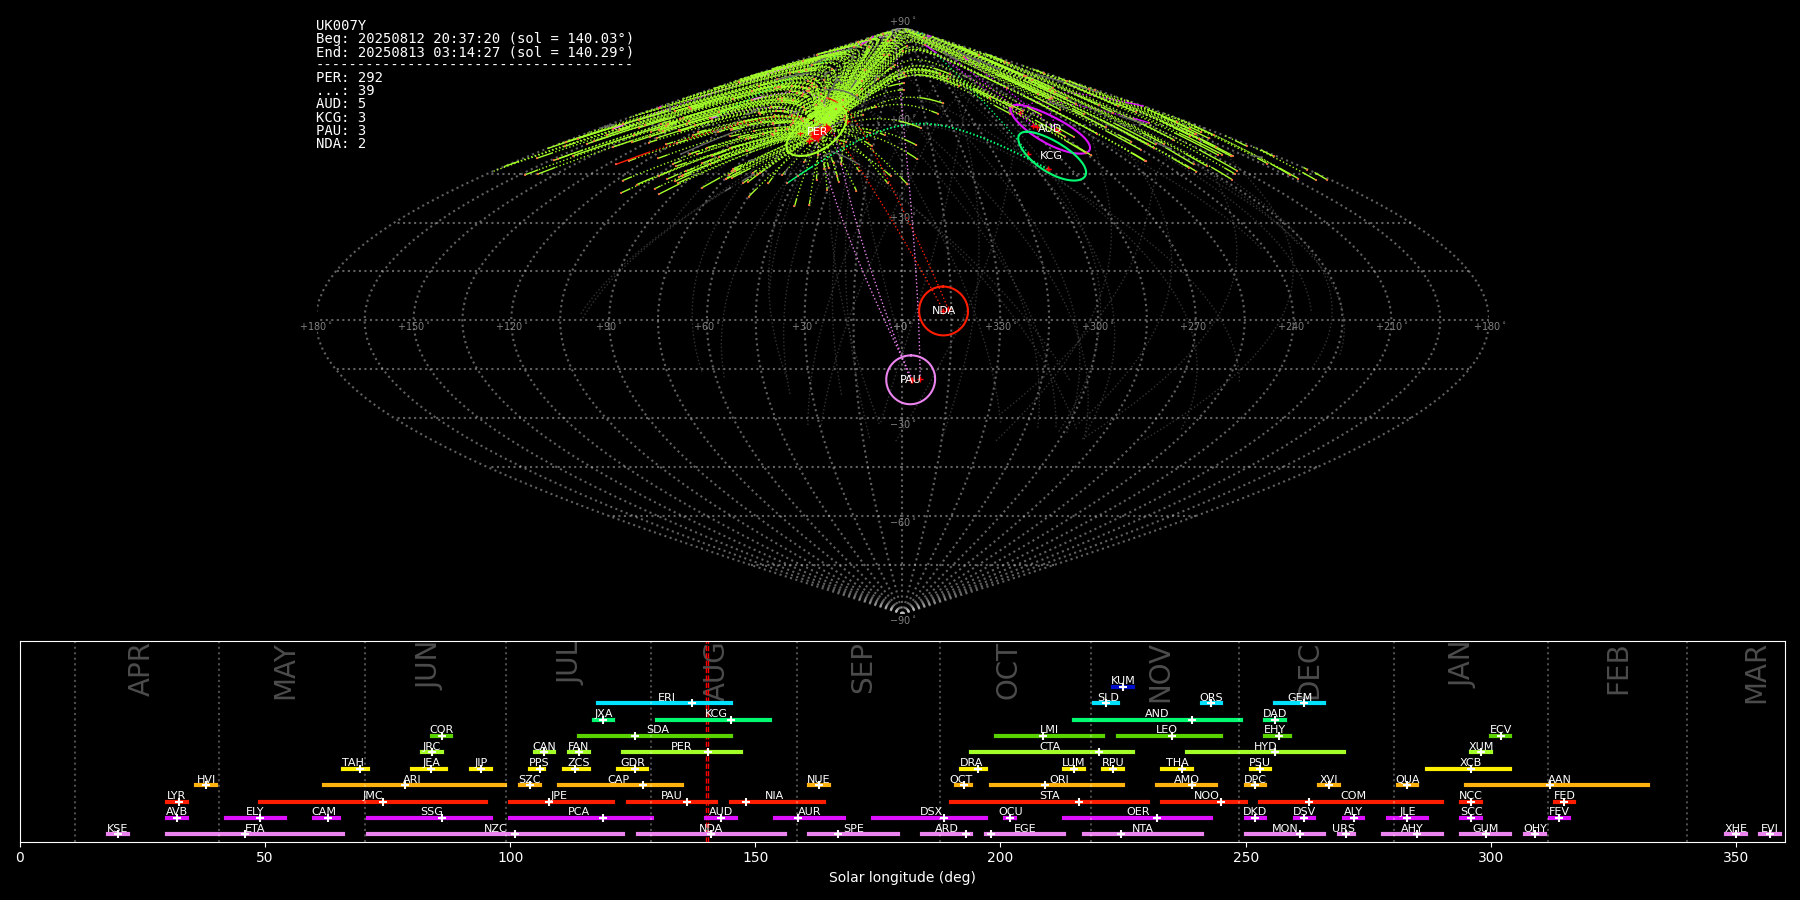Click the GEM cyan bar in timeline

pyautogui.click(x=1299, y=703)
